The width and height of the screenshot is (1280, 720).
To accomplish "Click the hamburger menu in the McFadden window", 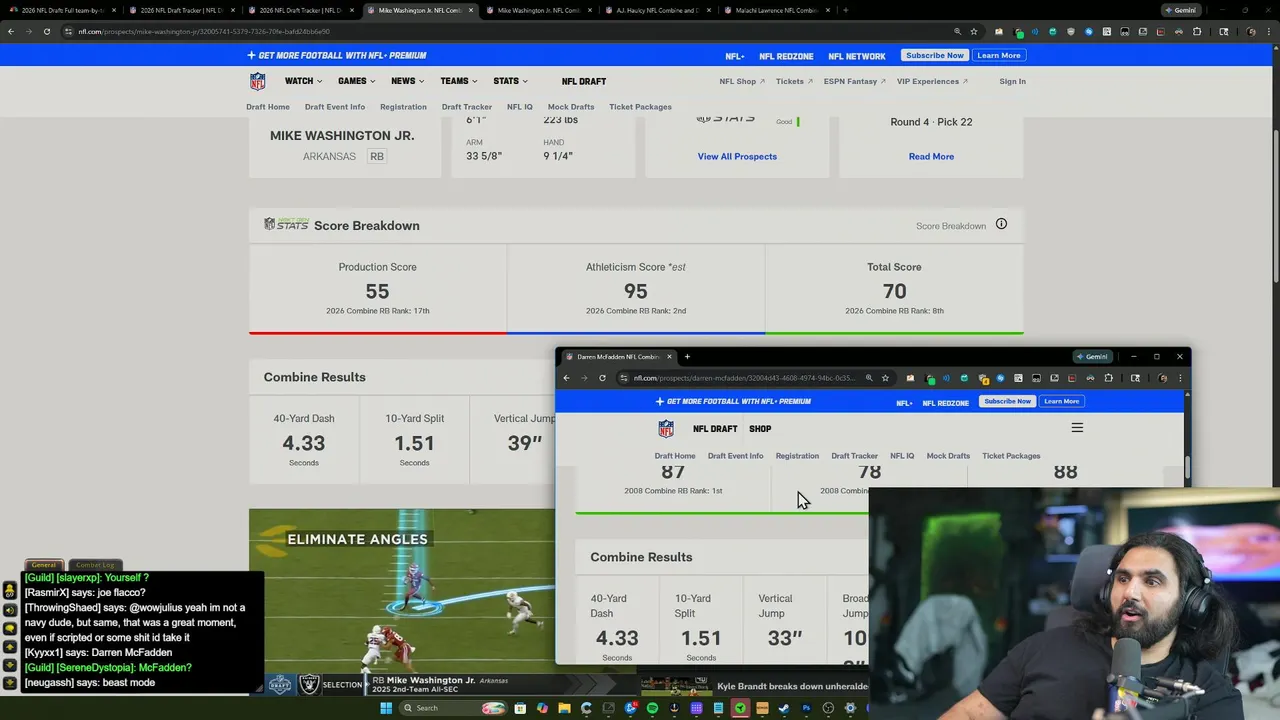I will click(x=1077, y=428).
